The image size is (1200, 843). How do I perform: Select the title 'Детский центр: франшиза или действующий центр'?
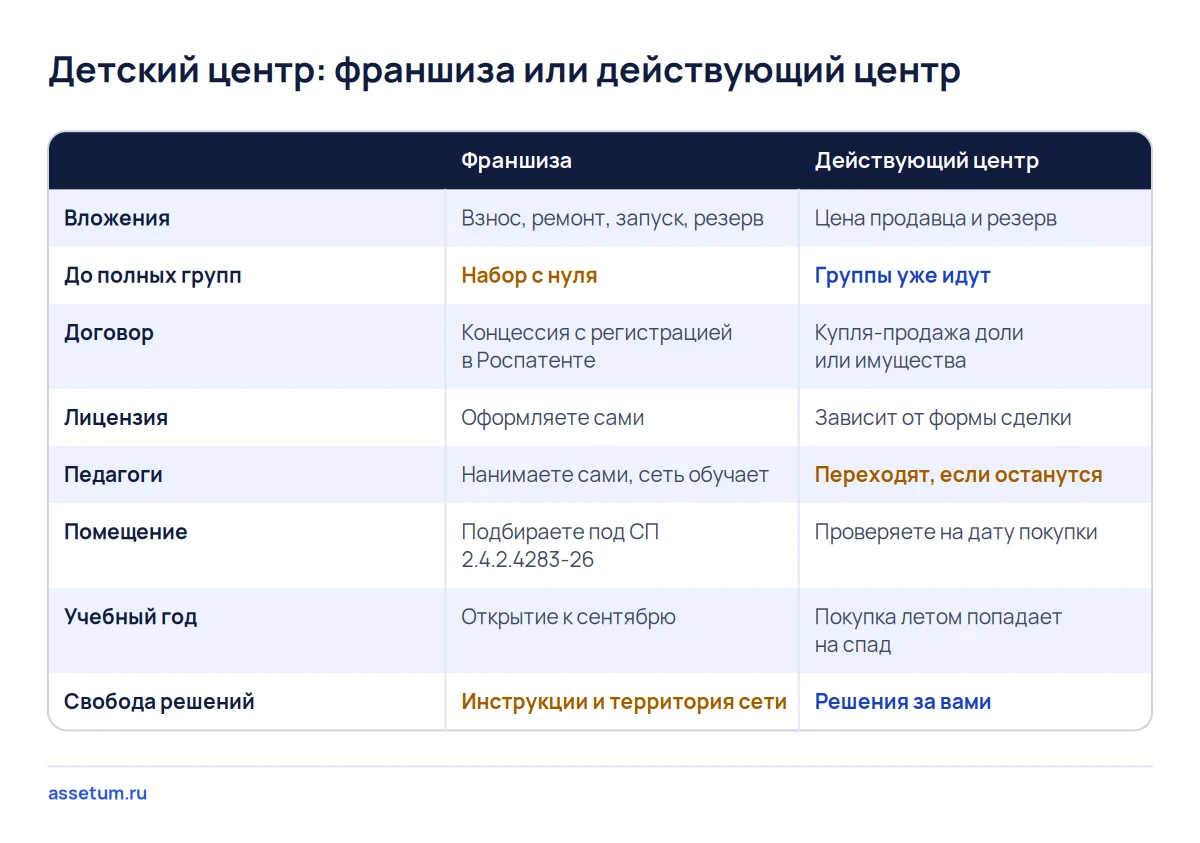[x=504, y=71]
